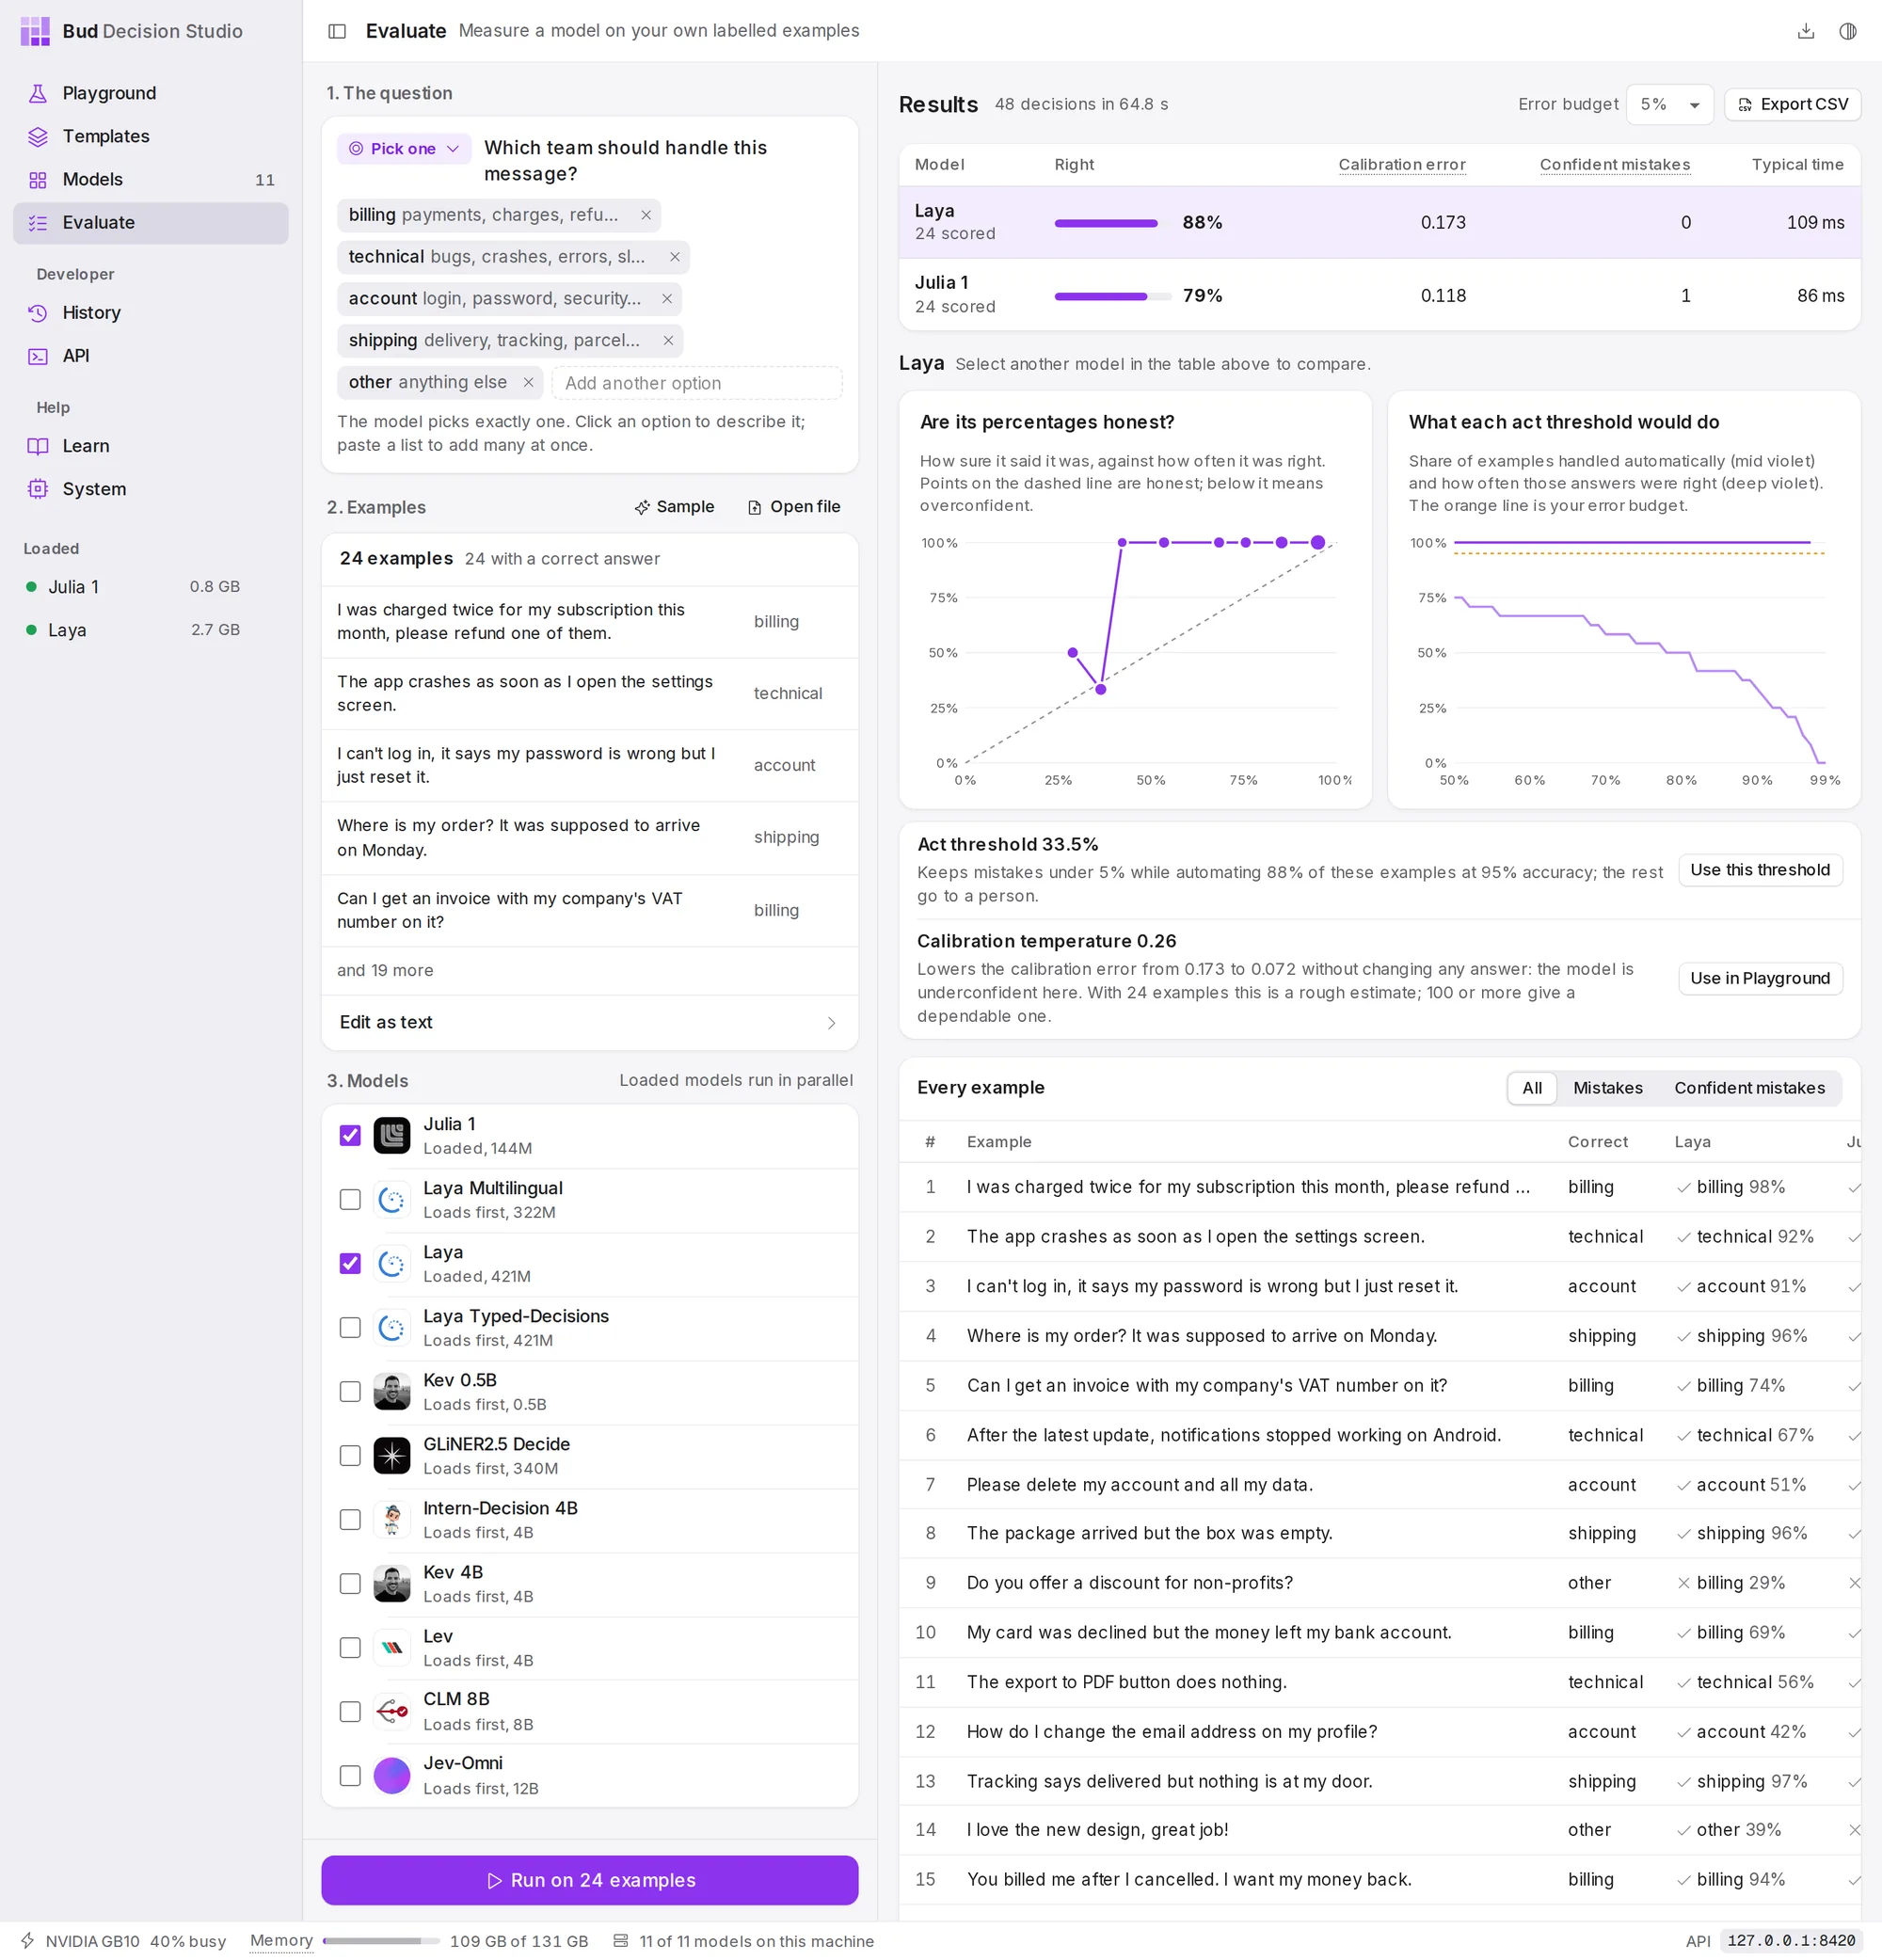
Task: Remove the billing option
Action: point(646,215)
